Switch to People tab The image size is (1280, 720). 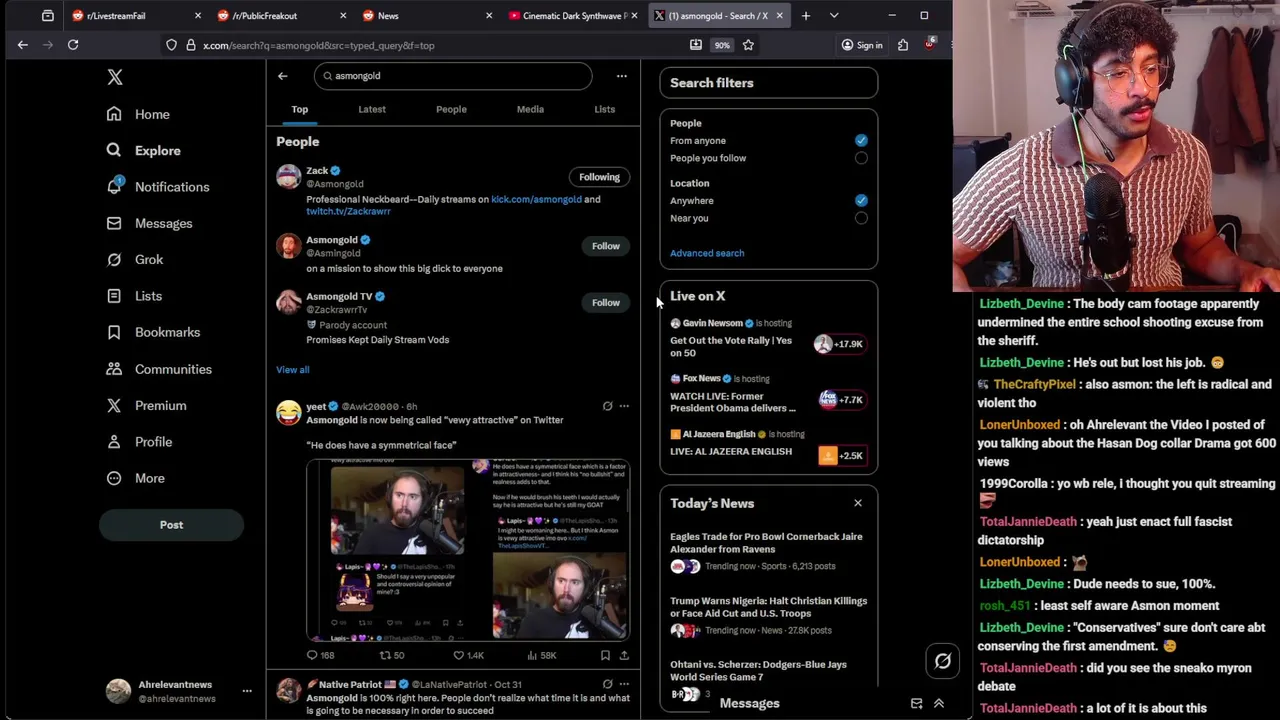[451, 109]
